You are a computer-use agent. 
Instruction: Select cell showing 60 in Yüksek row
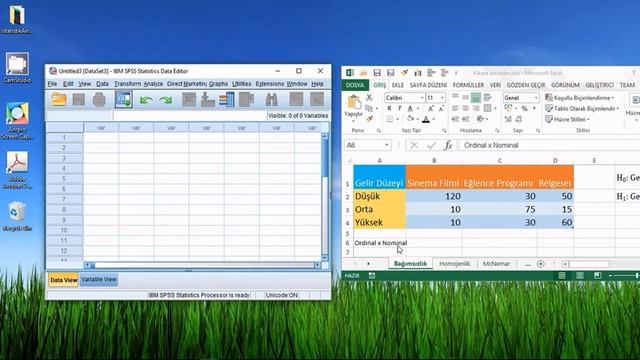tap(555, 222)
